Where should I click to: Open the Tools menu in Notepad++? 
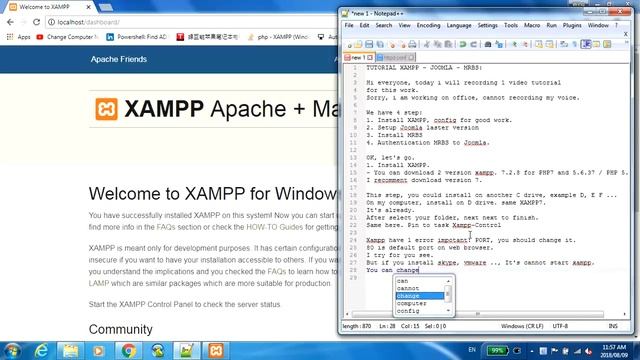pos(511,25)
